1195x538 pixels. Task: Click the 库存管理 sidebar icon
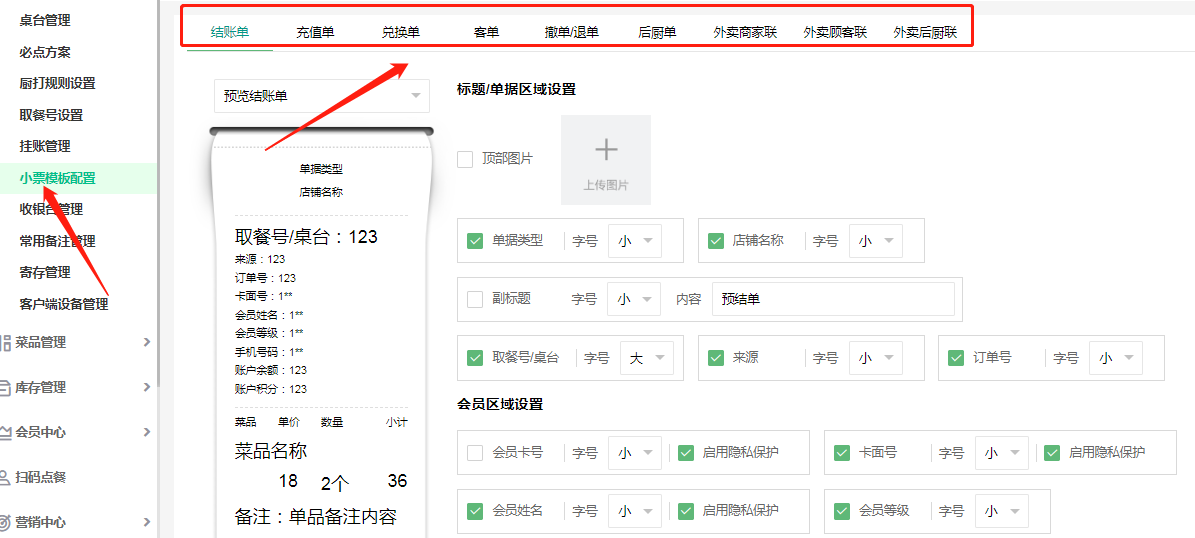click(x=6, y=387)
